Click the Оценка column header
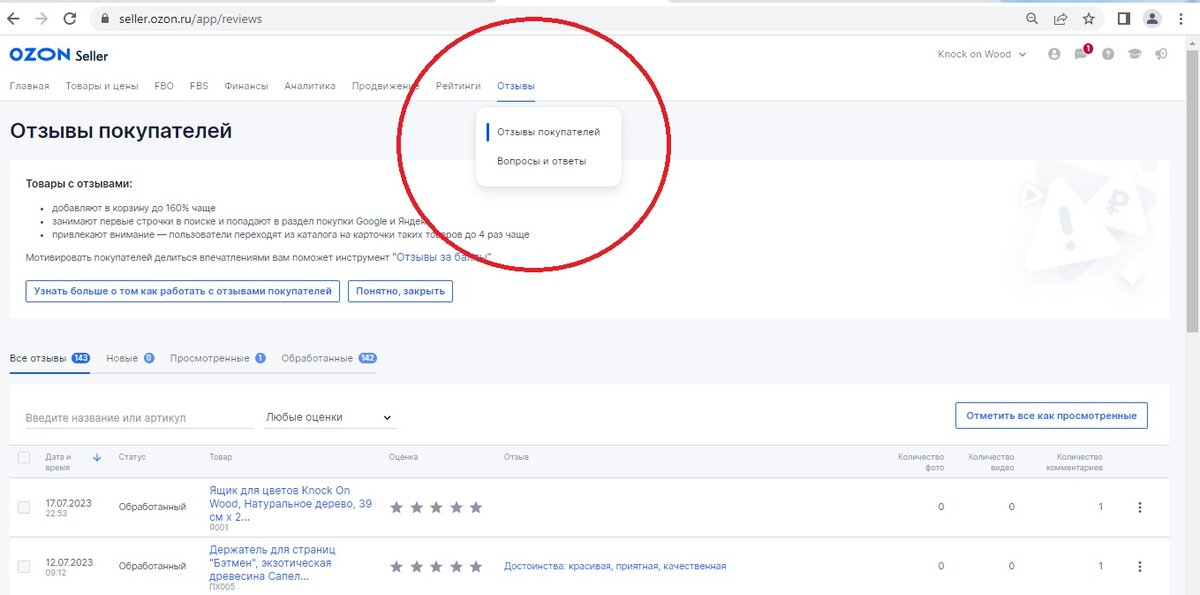Image resolution: width=1200 pixels, height=595 pixels. [x=404, y=457]
